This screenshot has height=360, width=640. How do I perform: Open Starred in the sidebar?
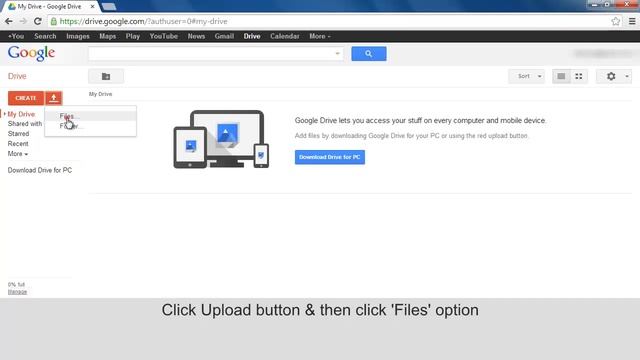coord(18,134)
